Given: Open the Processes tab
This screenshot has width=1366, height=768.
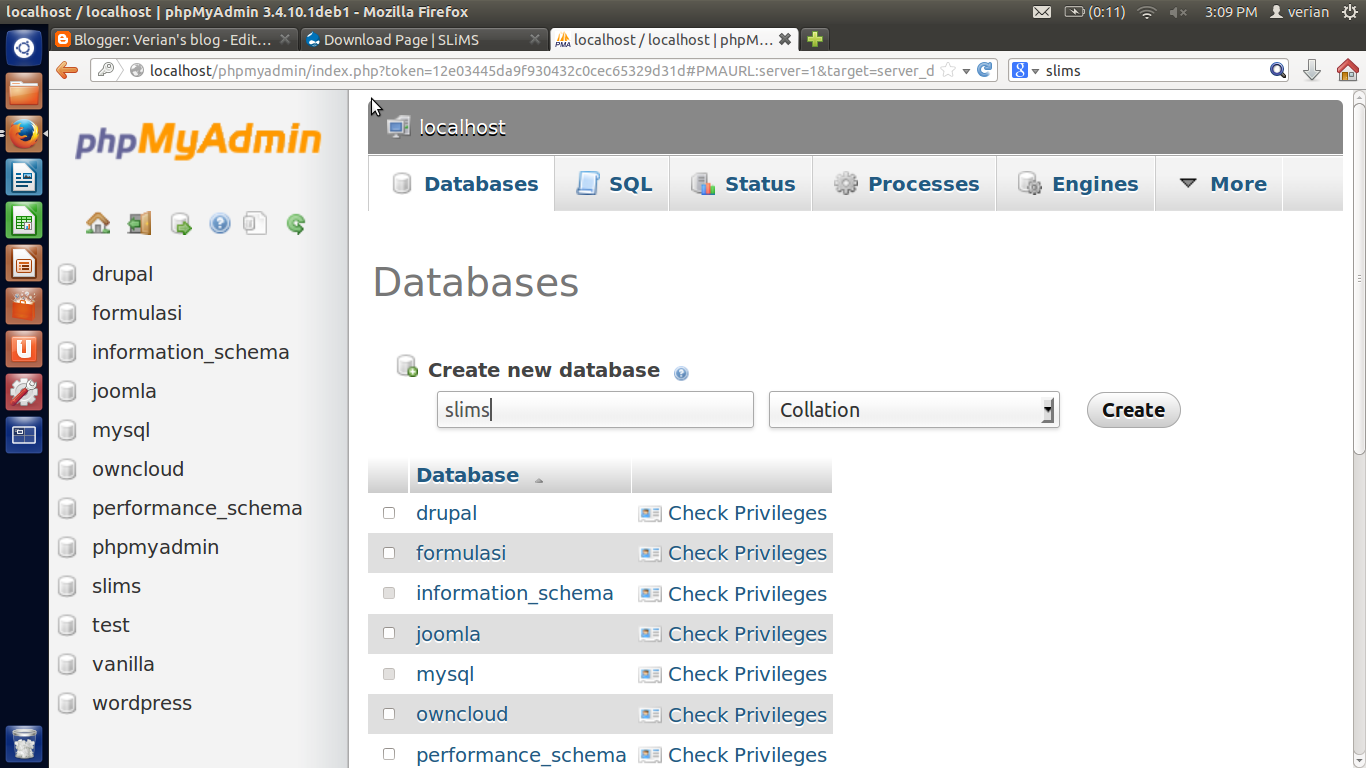Looking at the screenshot, I should tap(904, 184).
